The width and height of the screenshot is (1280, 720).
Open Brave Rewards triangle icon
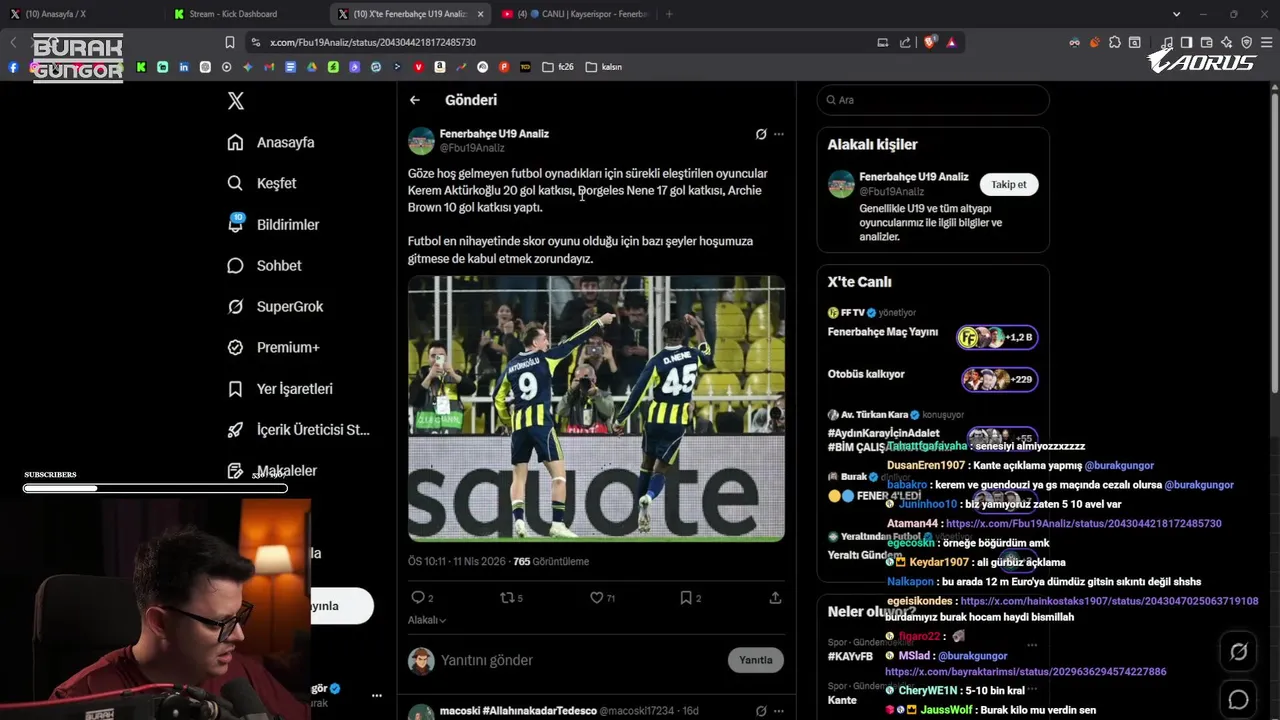[x=951, y=42]
